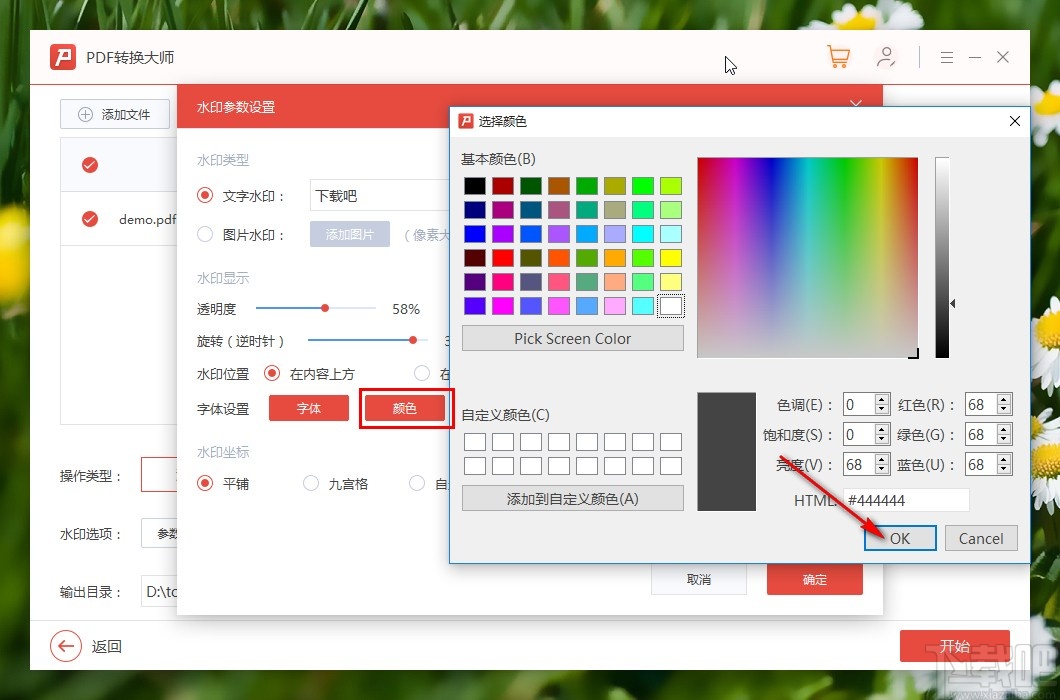Click the OK button in the color dialog
The height and width of the screenshot is (700, 1060).
[899, 538]
